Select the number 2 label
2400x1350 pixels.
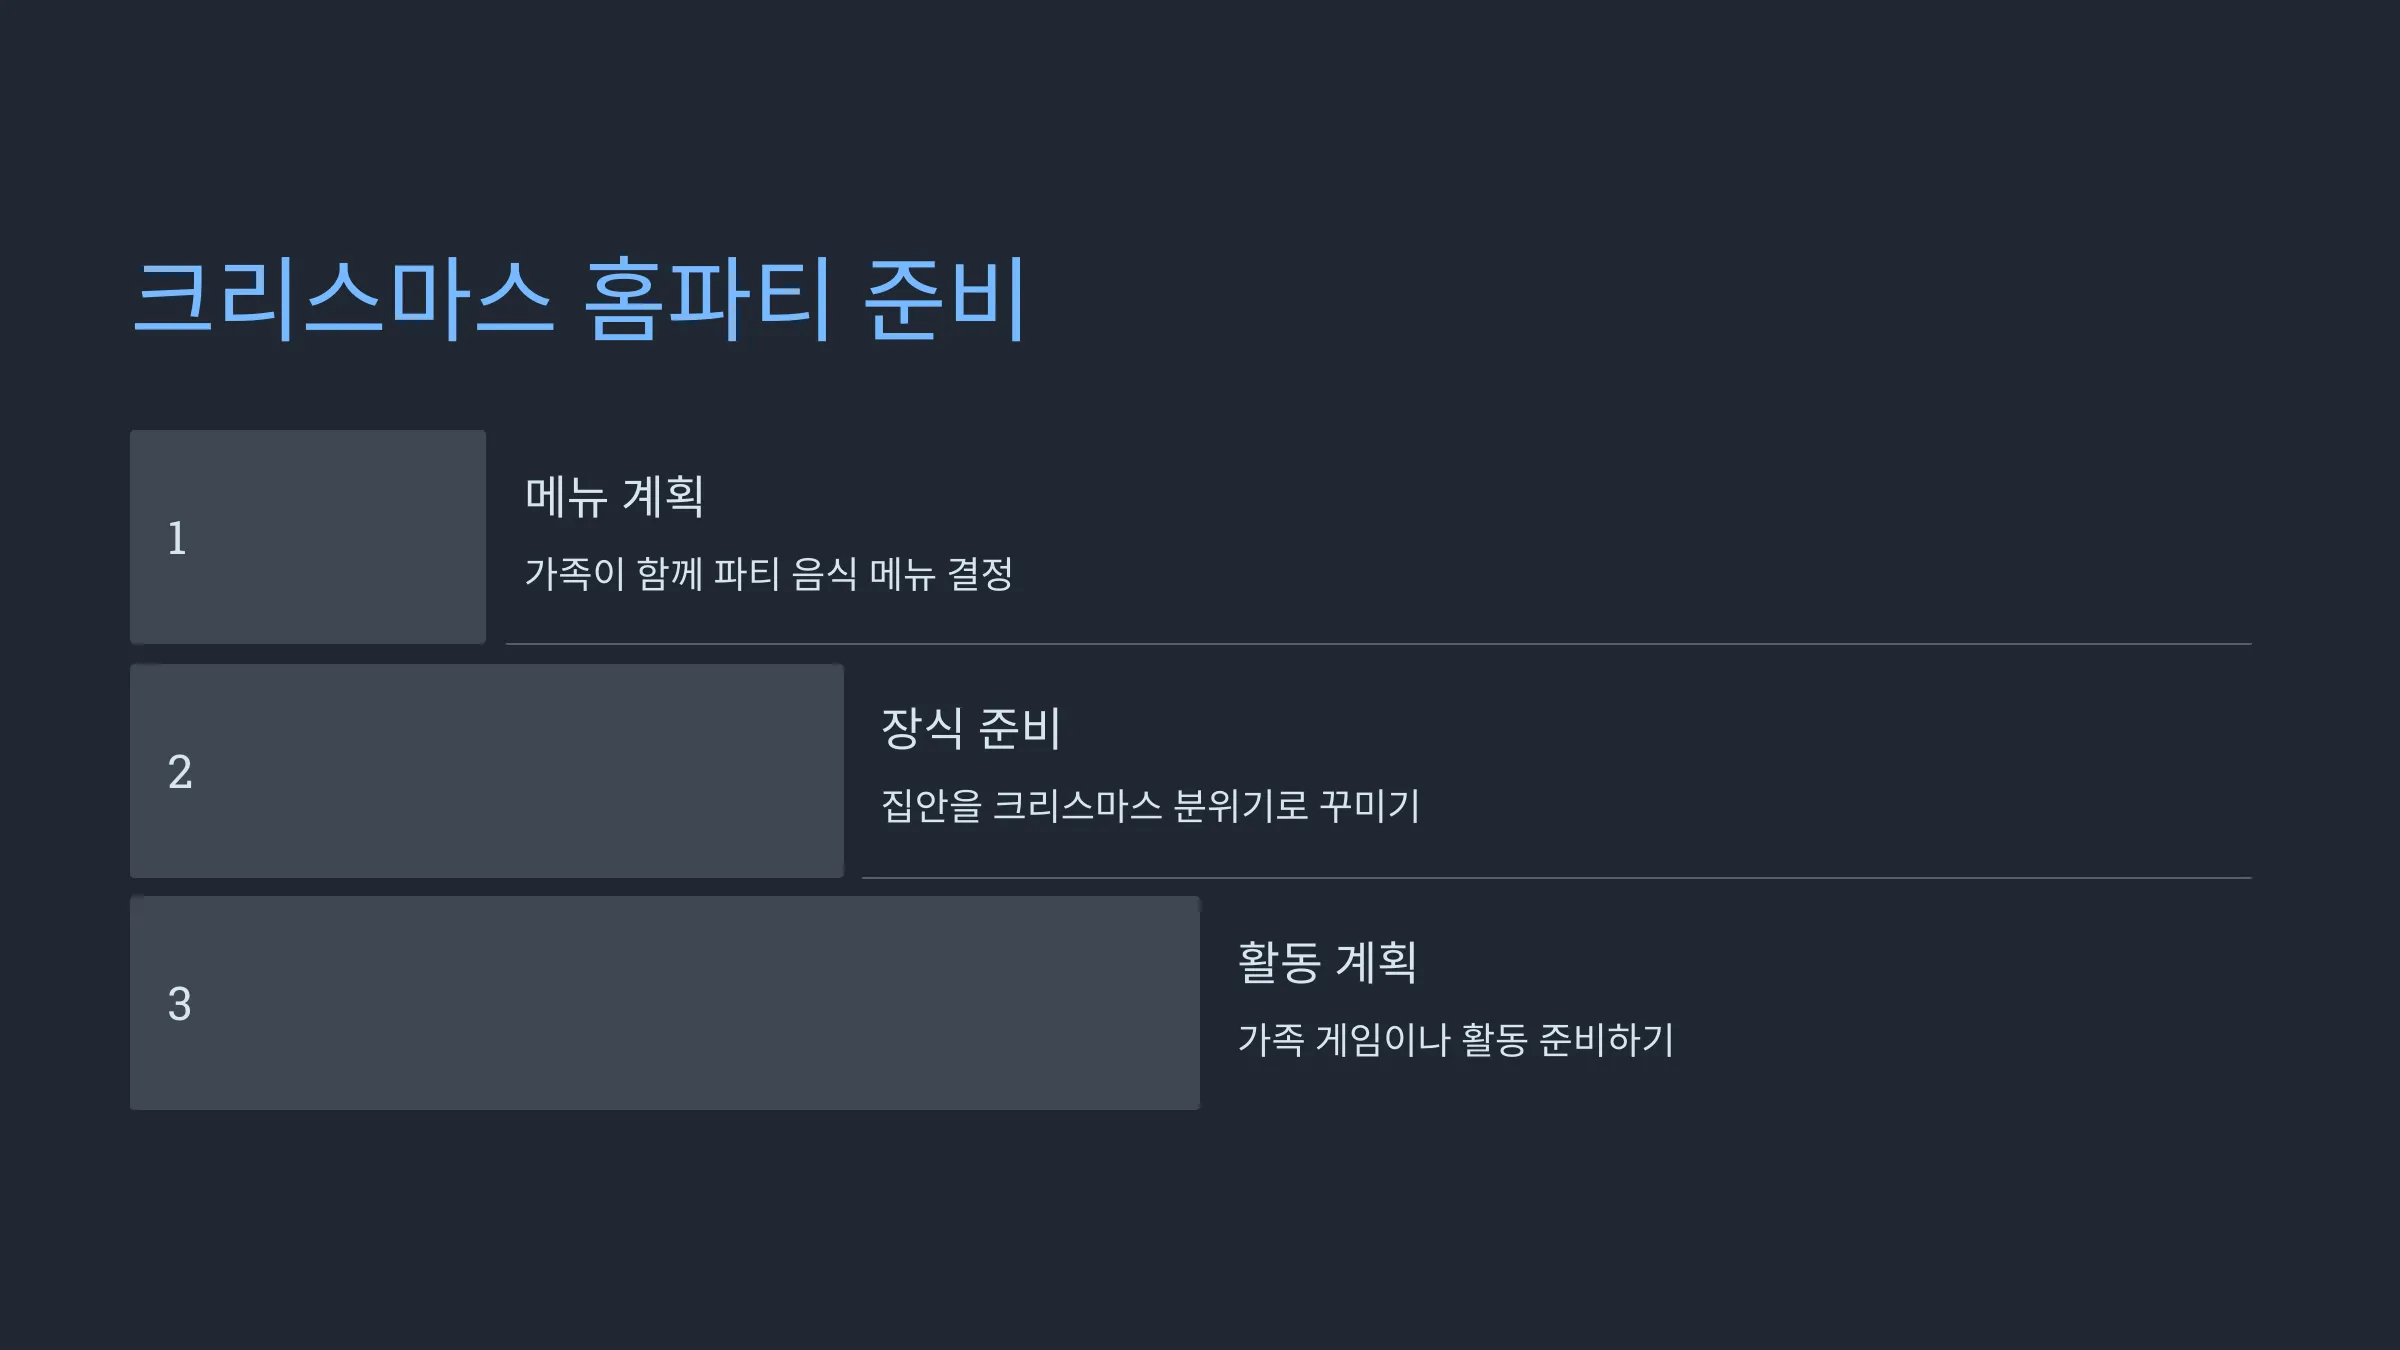tap(180, 772)
